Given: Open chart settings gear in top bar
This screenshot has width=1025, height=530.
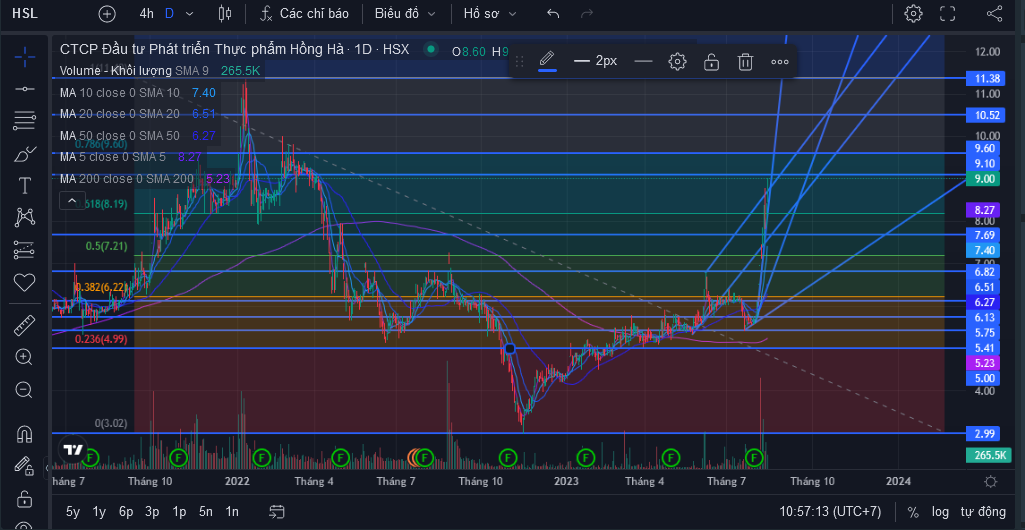Looking at the screenshot, I should 913,13.
